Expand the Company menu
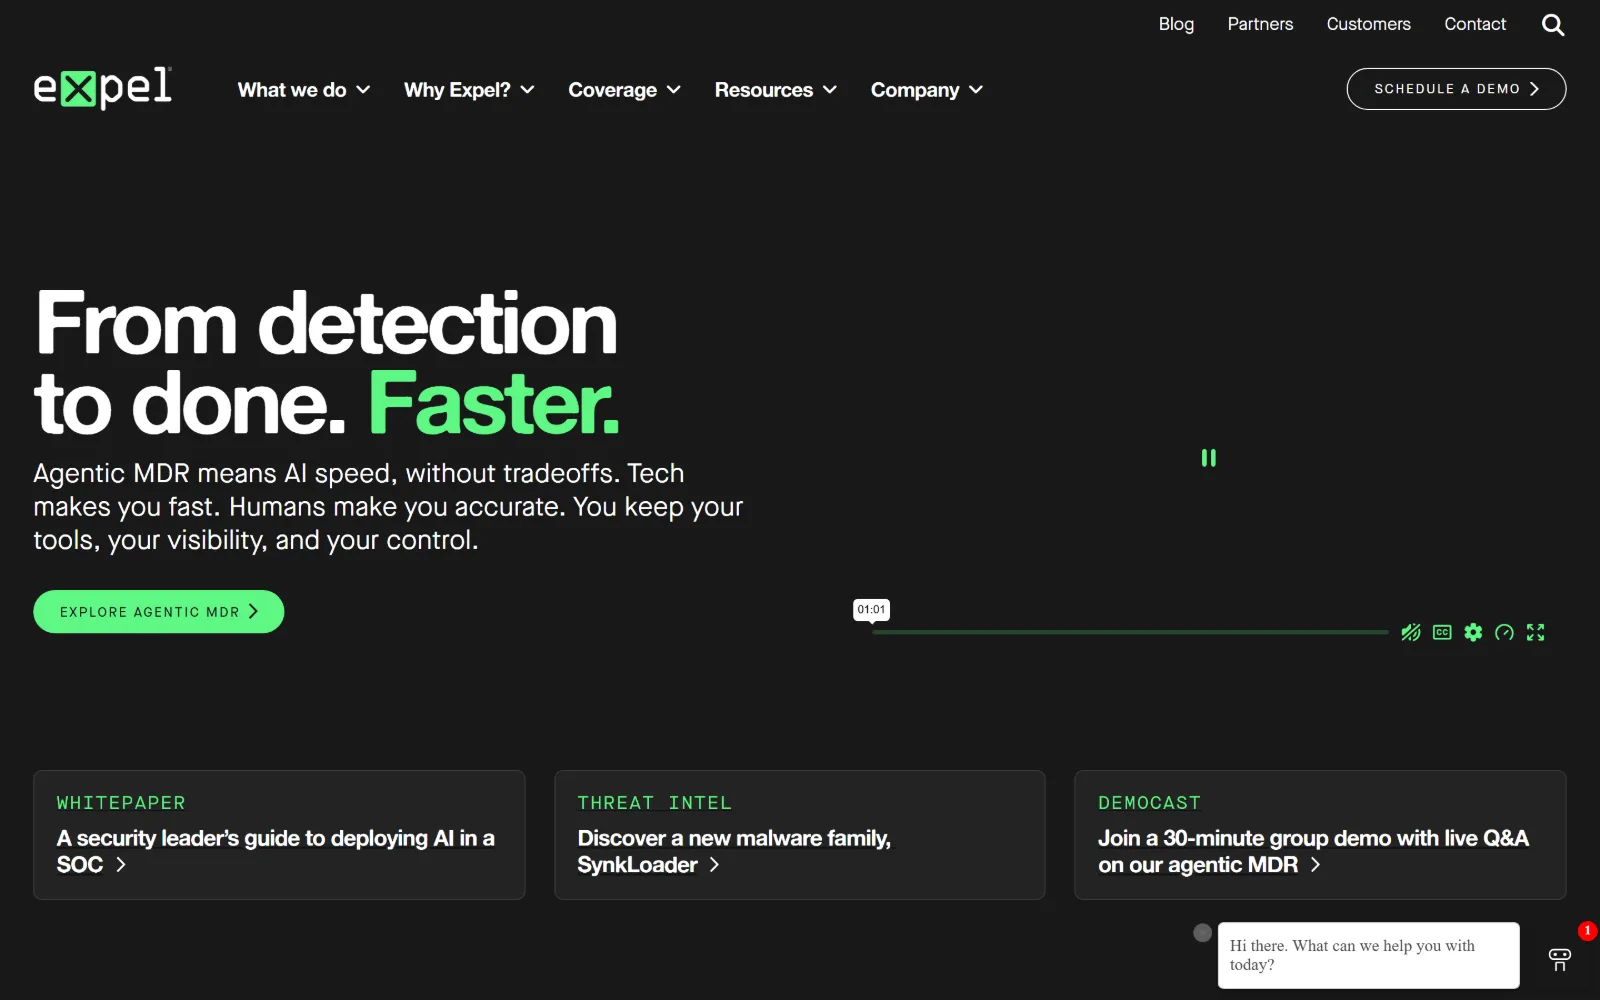This screenshot has width=1600, height=1000. 926,90
